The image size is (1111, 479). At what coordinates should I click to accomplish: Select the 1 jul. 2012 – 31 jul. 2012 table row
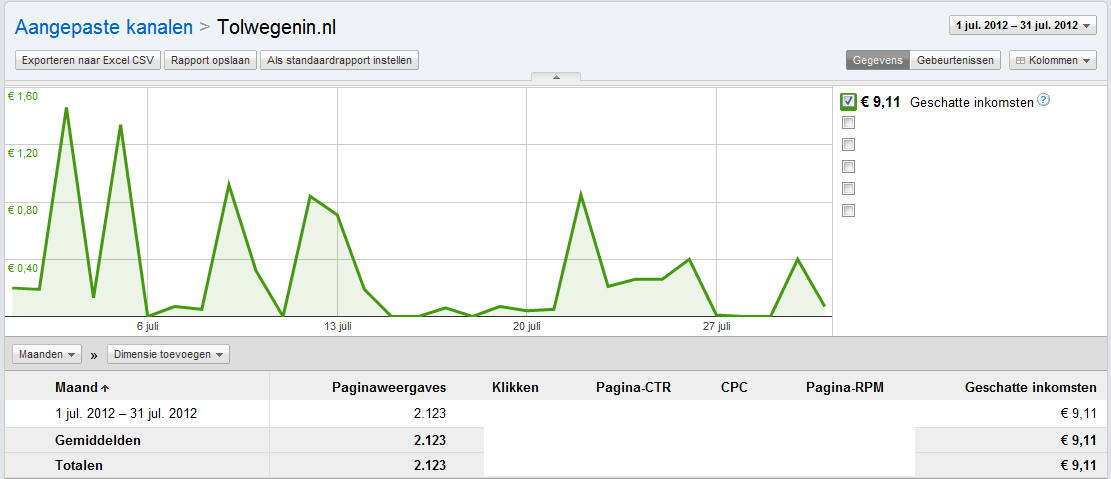[556, 414]
